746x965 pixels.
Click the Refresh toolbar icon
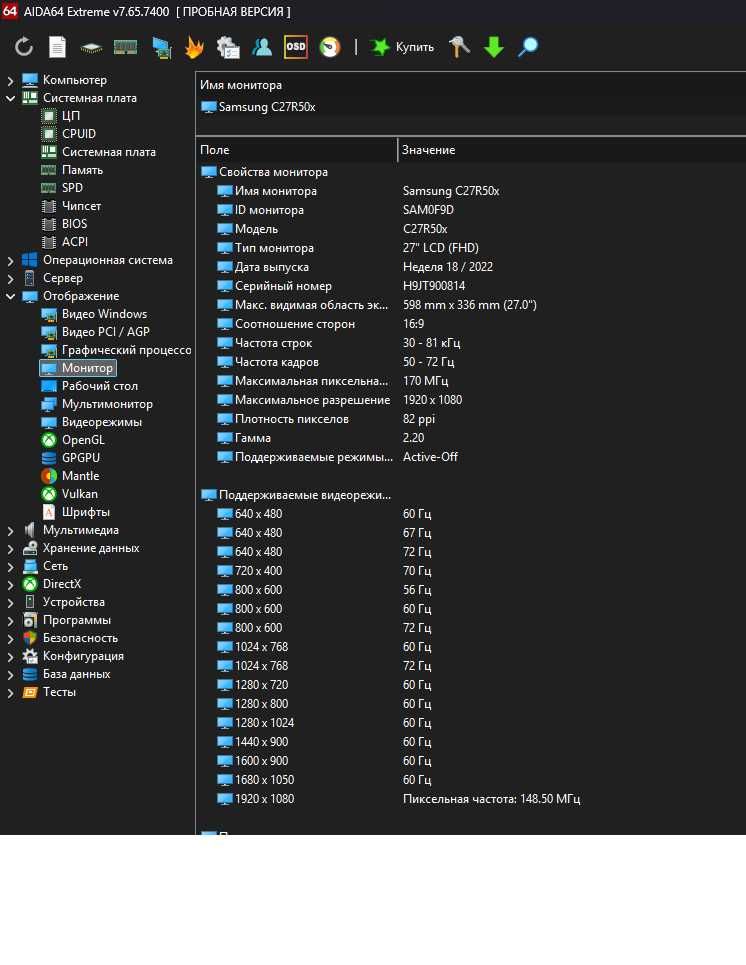24,47
